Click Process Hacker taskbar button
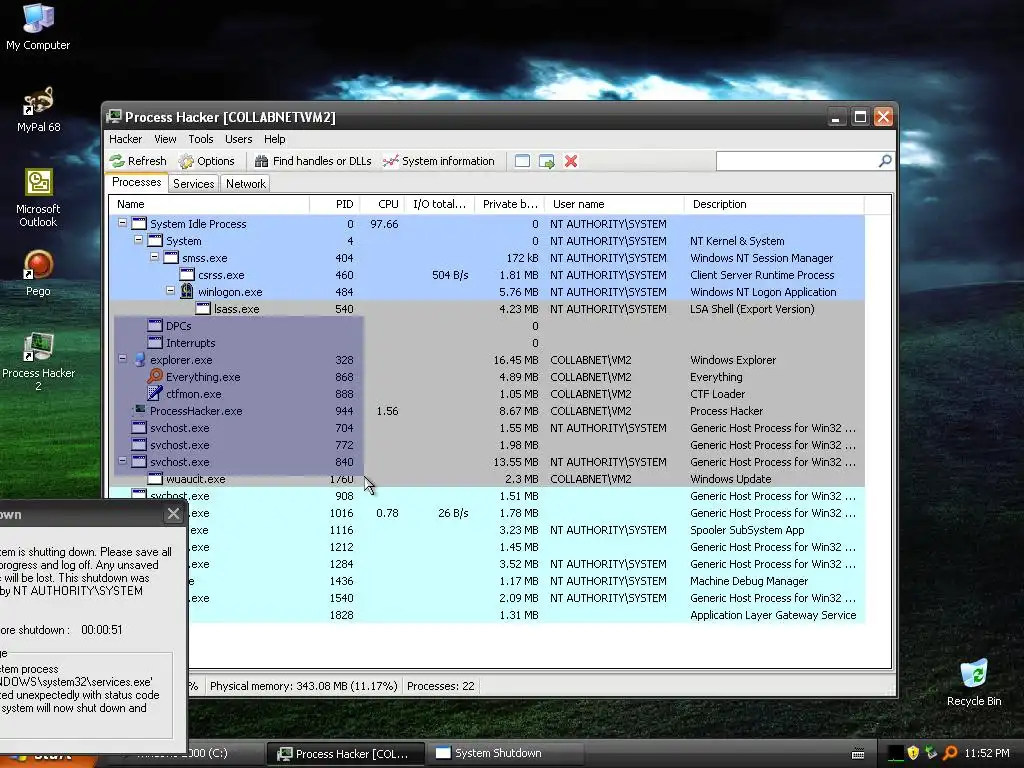The height and width of the screenshot is (768, 1024). 346,754
